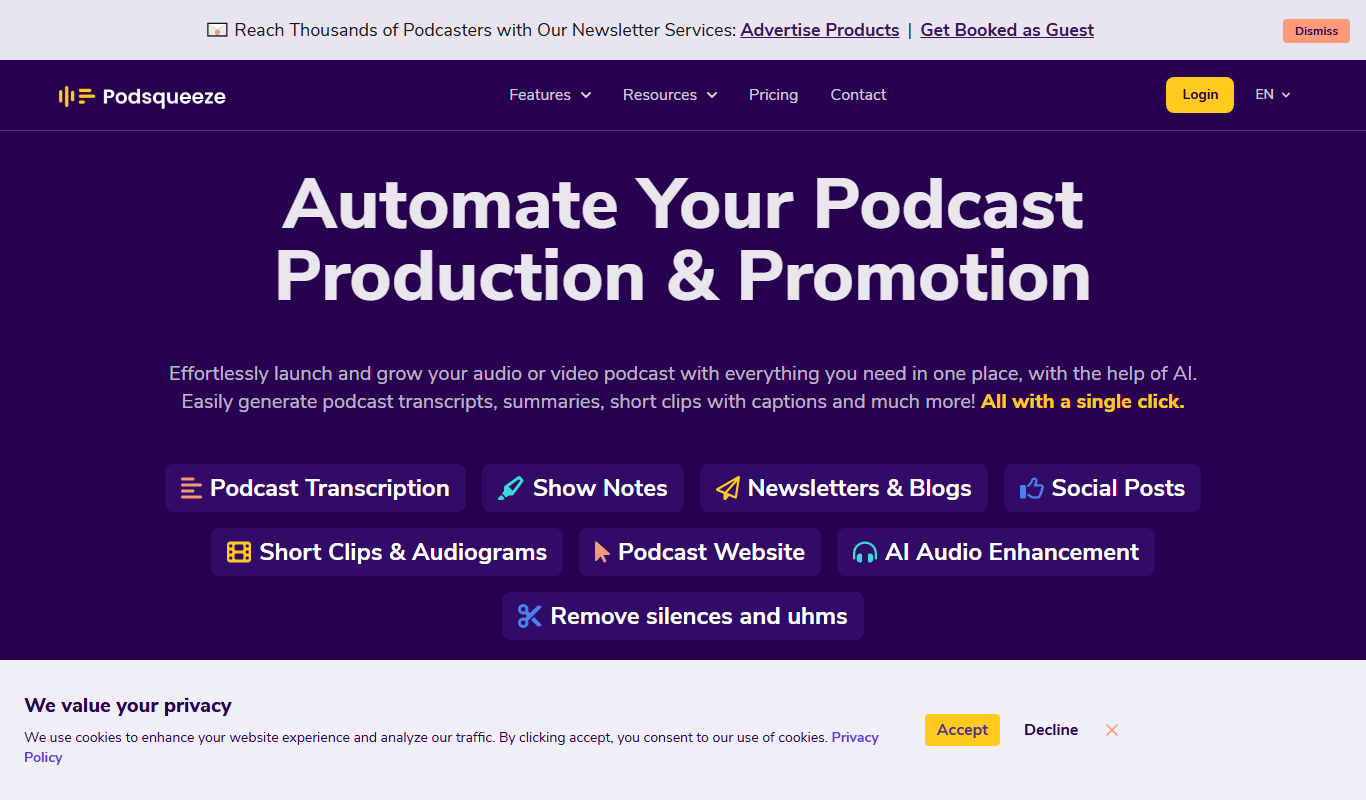
Task: Select the Short Clips & Audiograms label
Action: click(x=403, y=552)
